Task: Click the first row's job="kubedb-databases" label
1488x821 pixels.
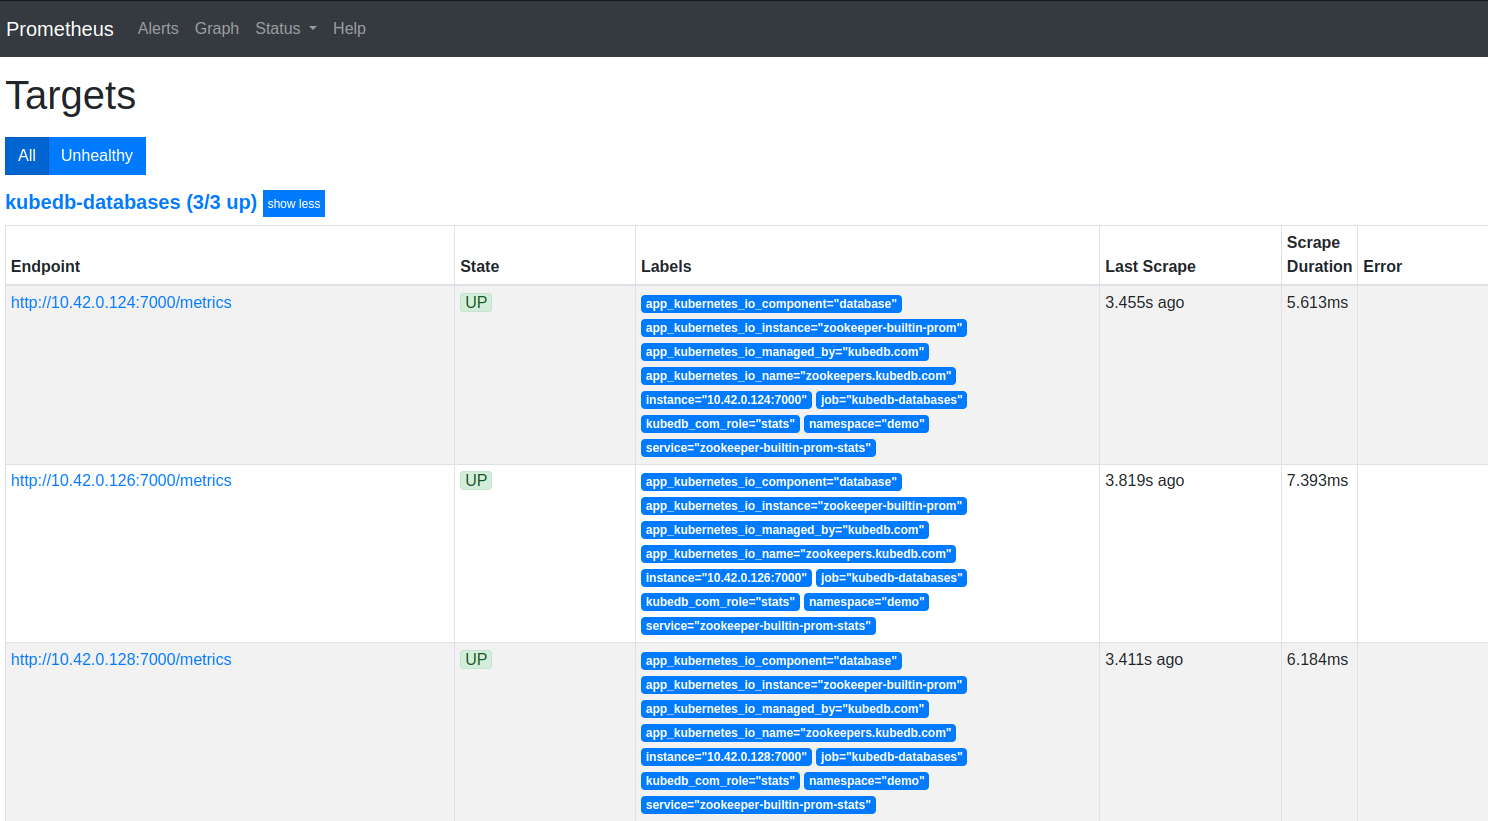Action: point(891,400)
